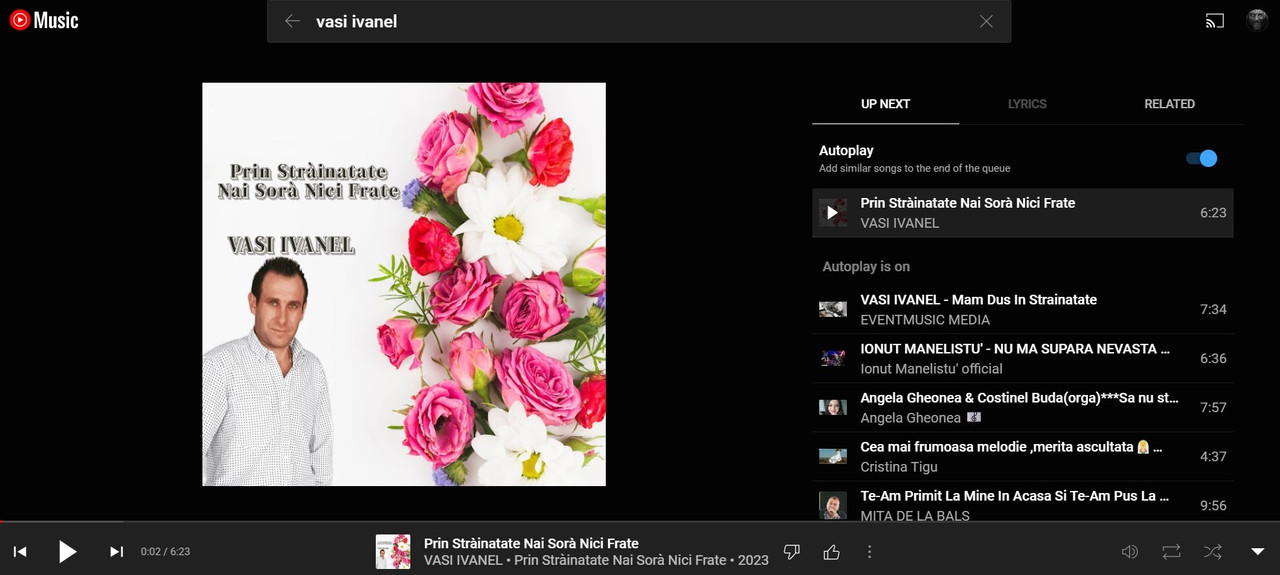This screenshot has height=575, width=1280.
Task: Open the three-dot more actions menu
Action: click(869, 551)
